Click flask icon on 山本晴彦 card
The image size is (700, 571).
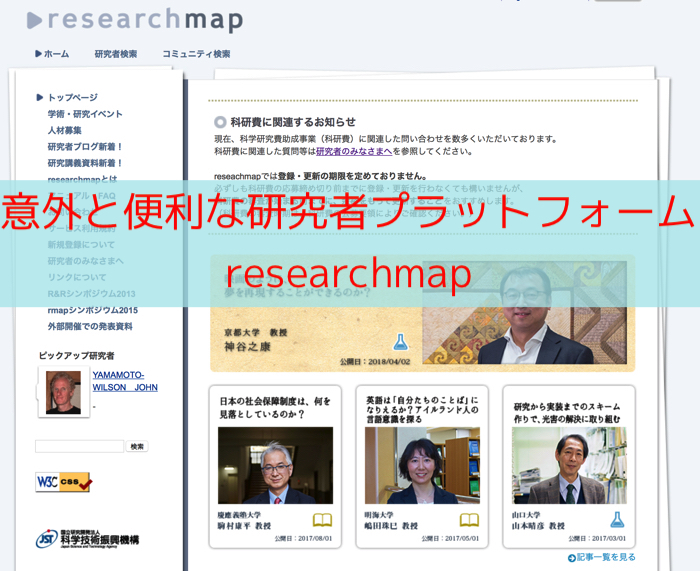coord(617,520)
